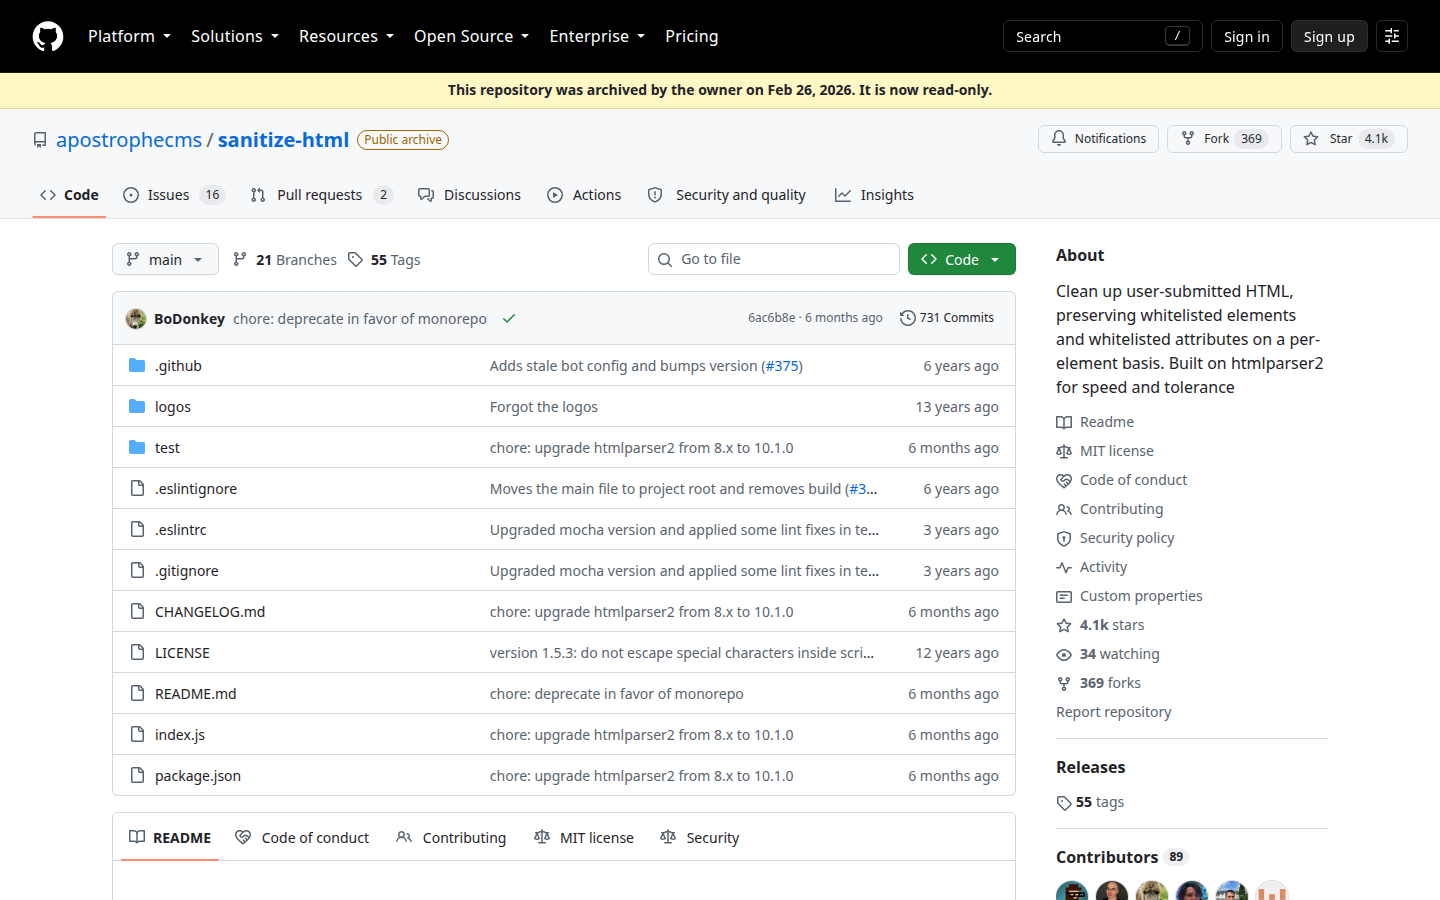Viewport: 1440px width, 900px height.
Task: Open commit hash 6ac6b8e
Action: pos(771,318)
